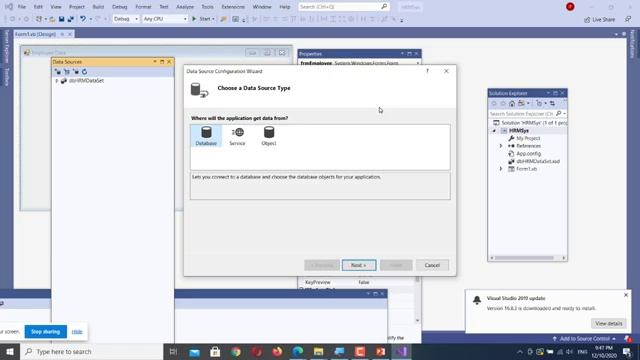Click the Save All icon in toolbar

click(71, 19)
